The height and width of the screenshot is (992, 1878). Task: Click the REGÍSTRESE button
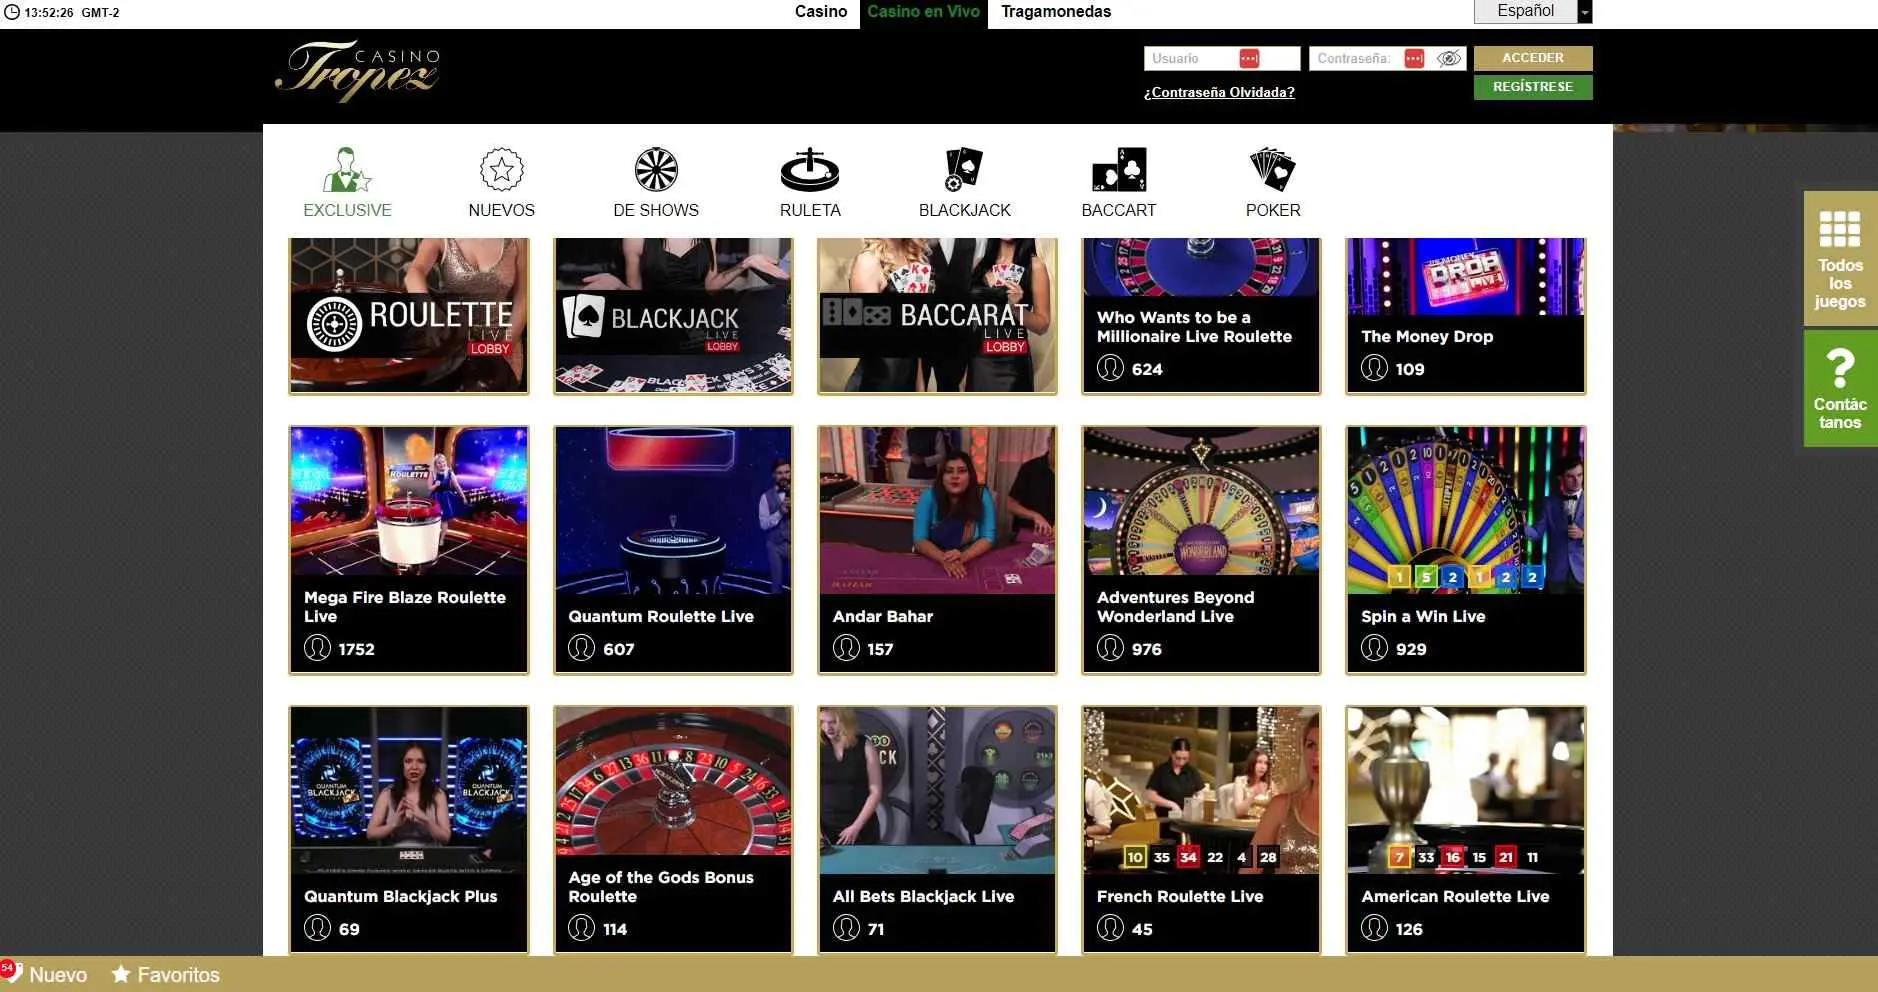click(1532, 87)
